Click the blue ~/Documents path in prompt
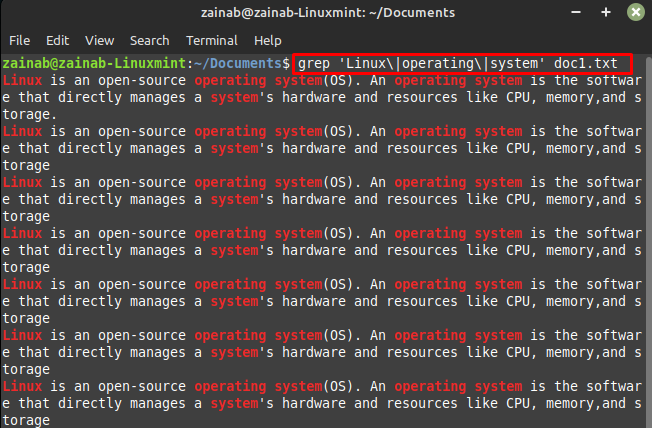This screenshot has width=652, height=428. 238,63
